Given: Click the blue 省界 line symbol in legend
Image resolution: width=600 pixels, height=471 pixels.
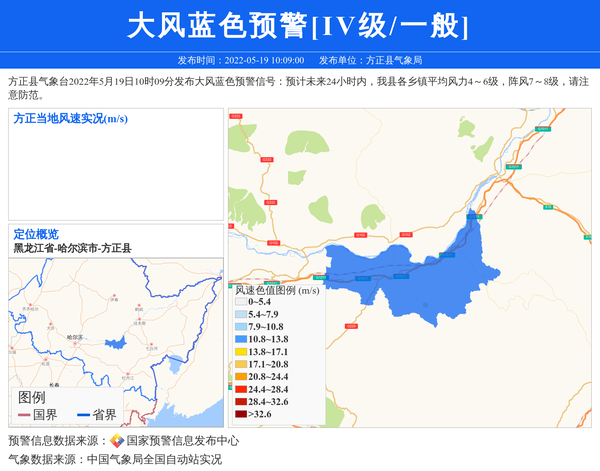Looking at the screenshot, I should pyautogui.click(x=82, y=414).
